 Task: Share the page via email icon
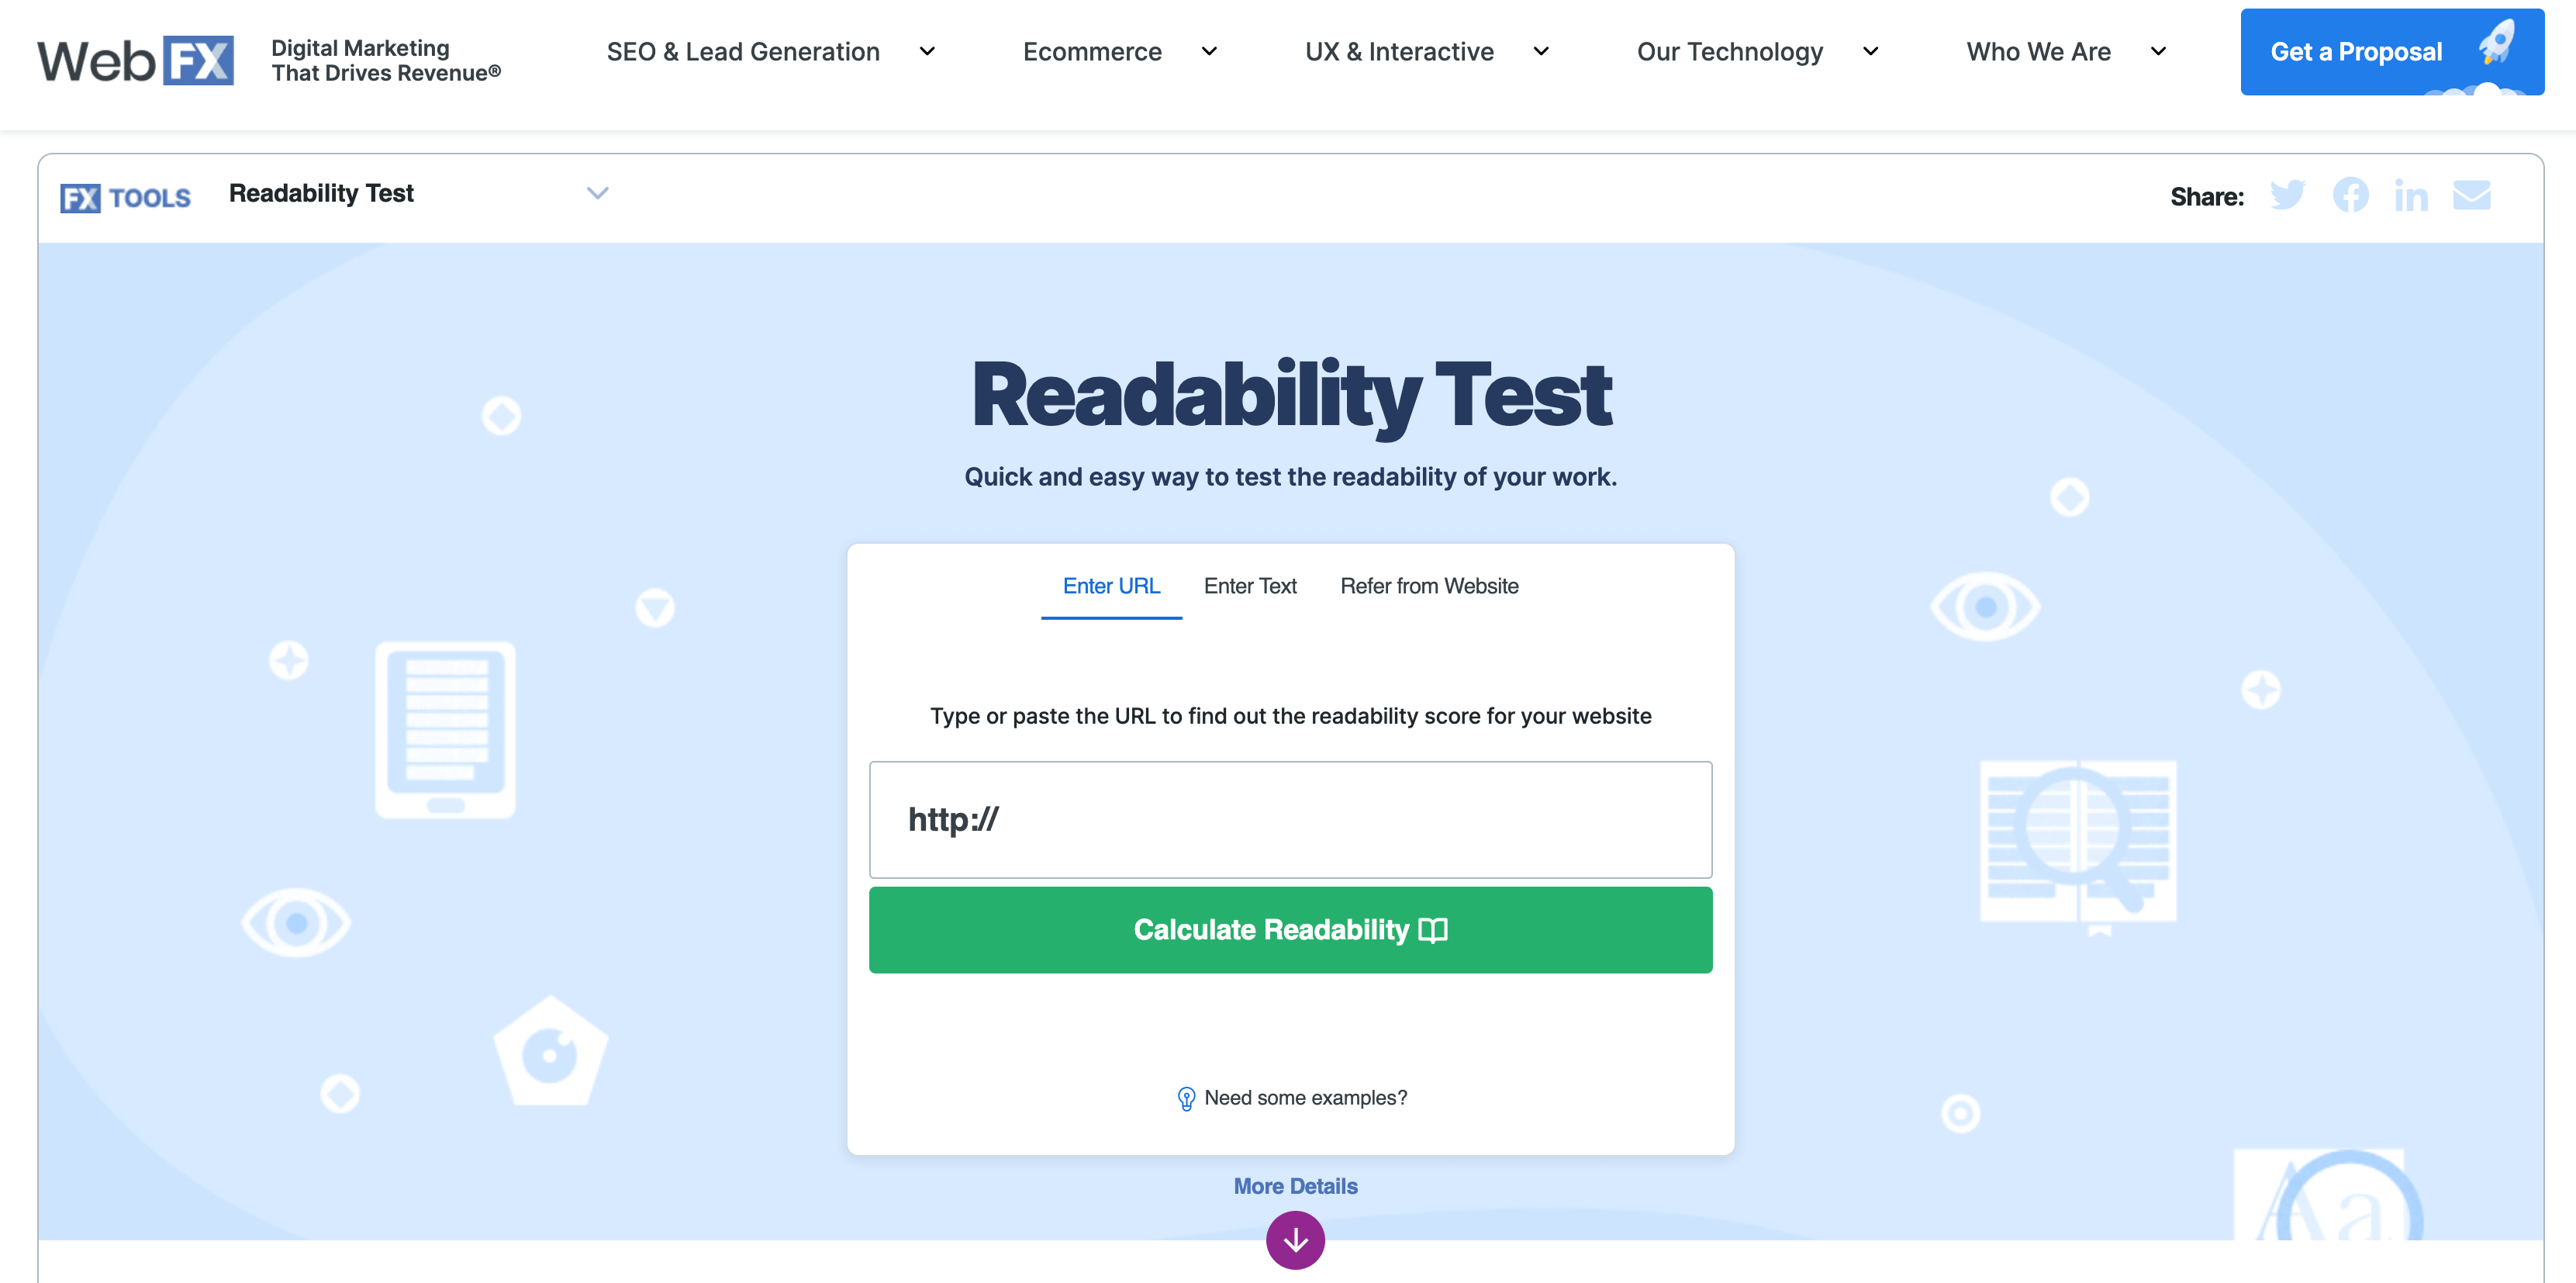[x=2471, y=195]
